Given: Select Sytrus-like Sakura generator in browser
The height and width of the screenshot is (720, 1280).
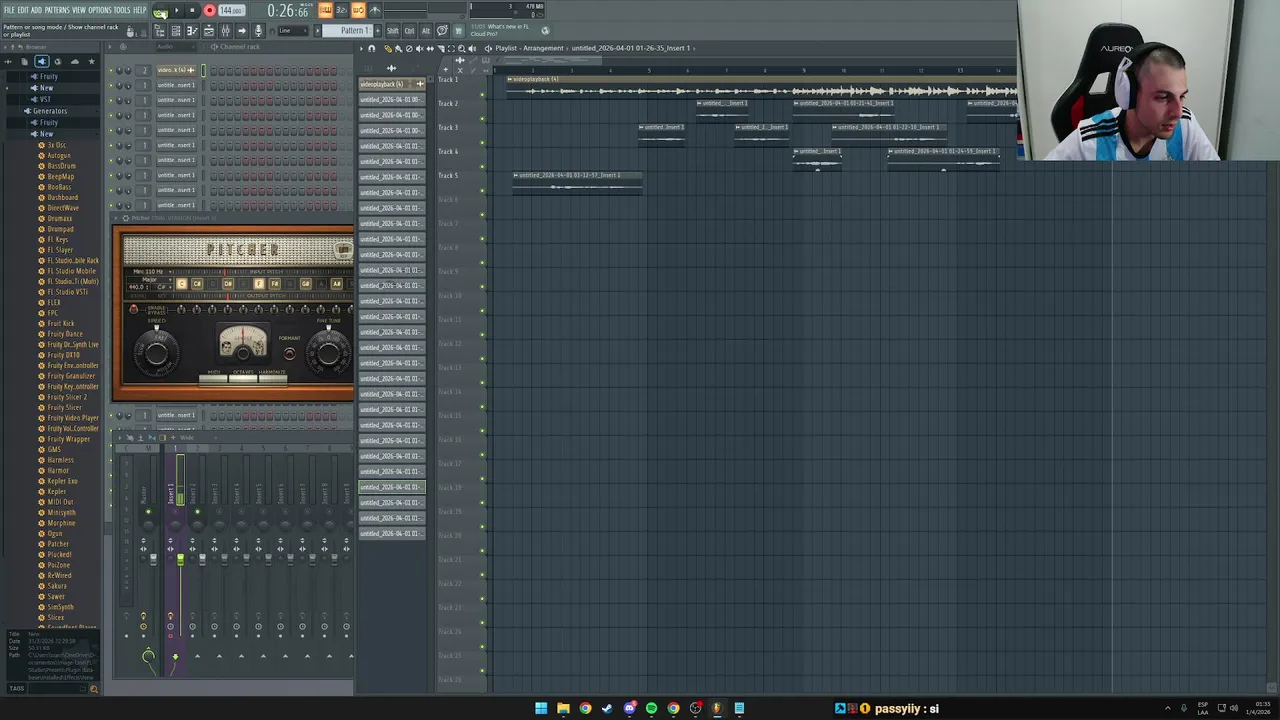Looking at the screenshot, I should click(x=57, y=586).
